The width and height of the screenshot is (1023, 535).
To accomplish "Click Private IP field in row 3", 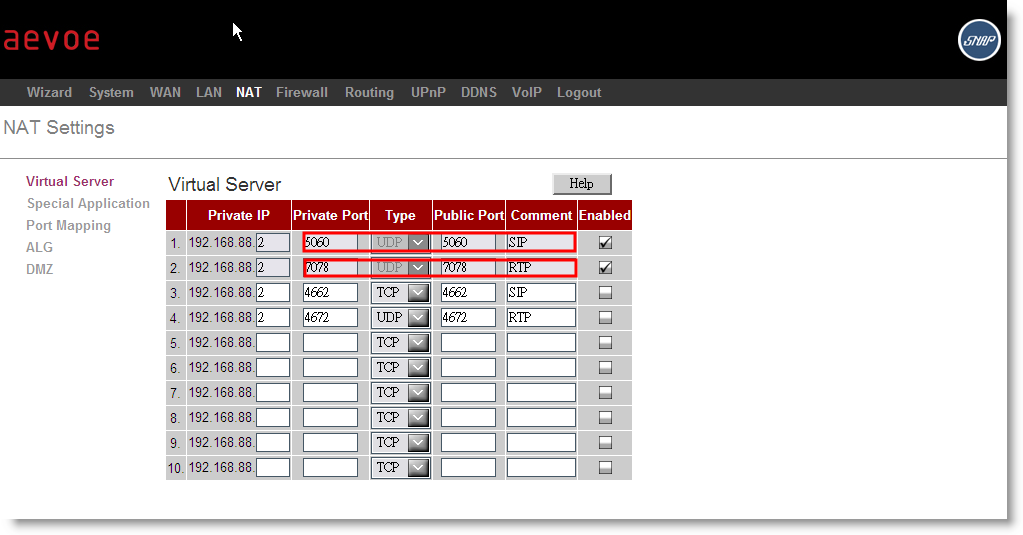I will [273, 293].
